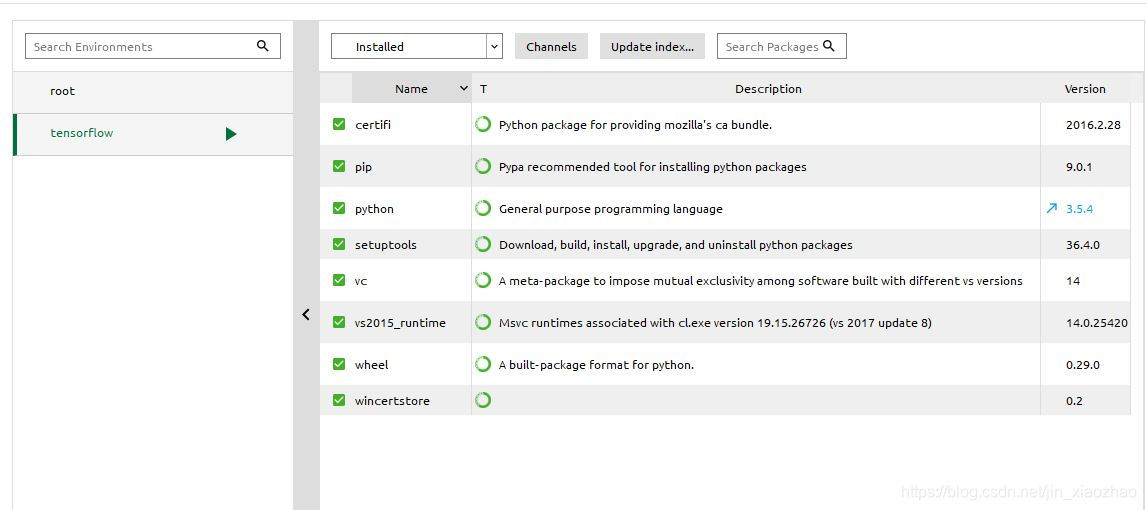Open the Installed package filter dropdown
The height and width of the screenshot is (510, 1146).
(x=417, y=46)
